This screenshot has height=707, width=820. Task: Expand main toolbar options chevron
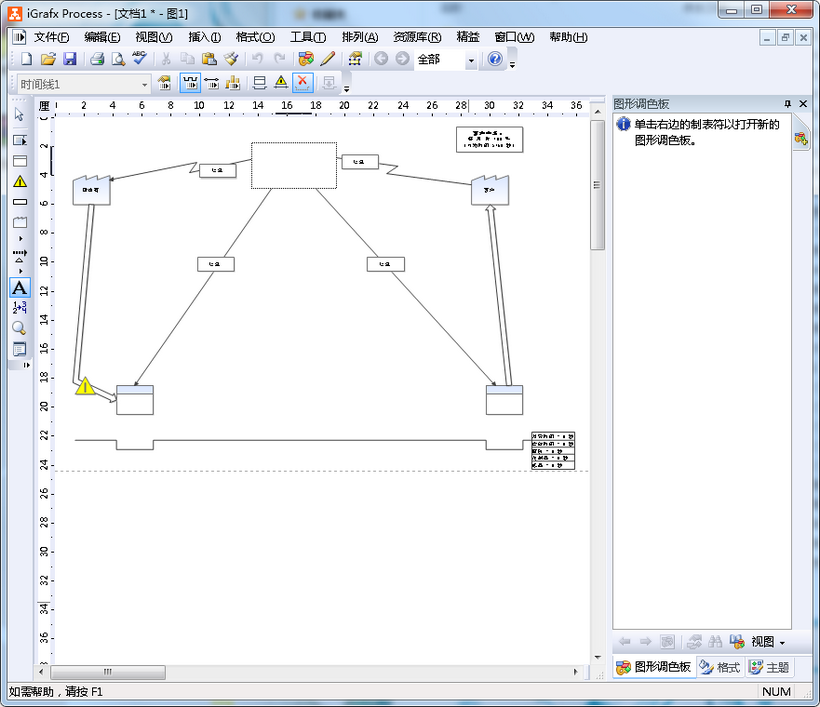(x=512, y=65)
